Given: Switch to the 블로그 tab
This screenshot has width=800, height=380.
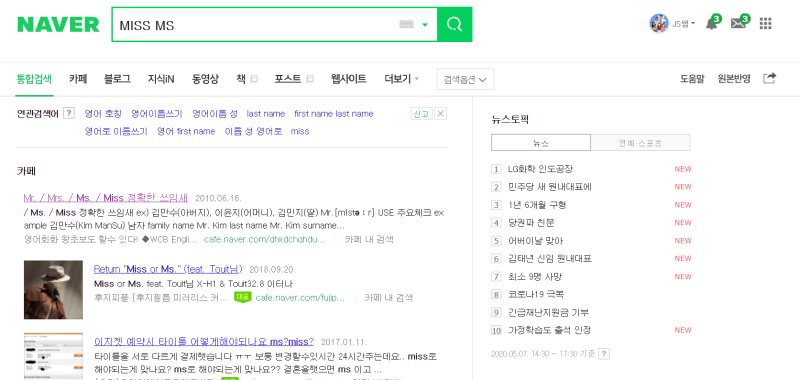Looking at the screenshot, I should pyautogui.click(x=117, y=79).
